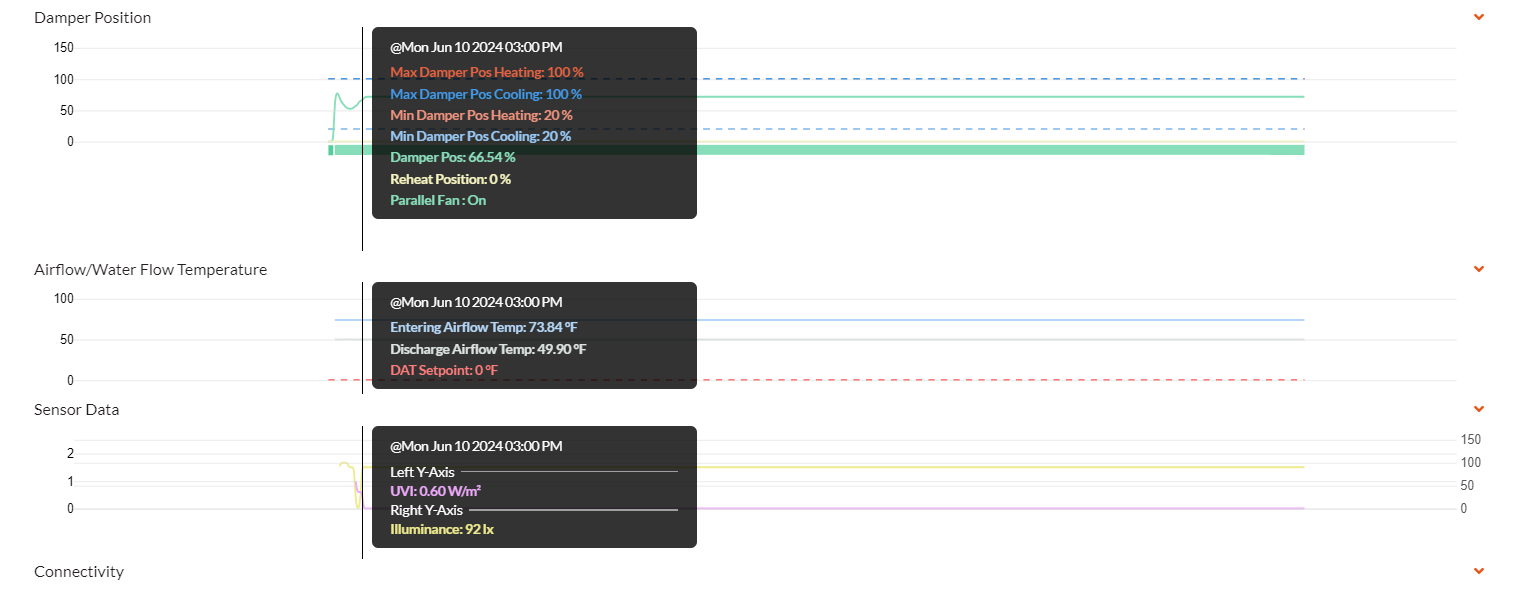Image resolution: width=1515 pixels, height=601 pixels.
Task: Click the Right Y-Axis label
Action: pyautogui.click(x=426, y=510)
